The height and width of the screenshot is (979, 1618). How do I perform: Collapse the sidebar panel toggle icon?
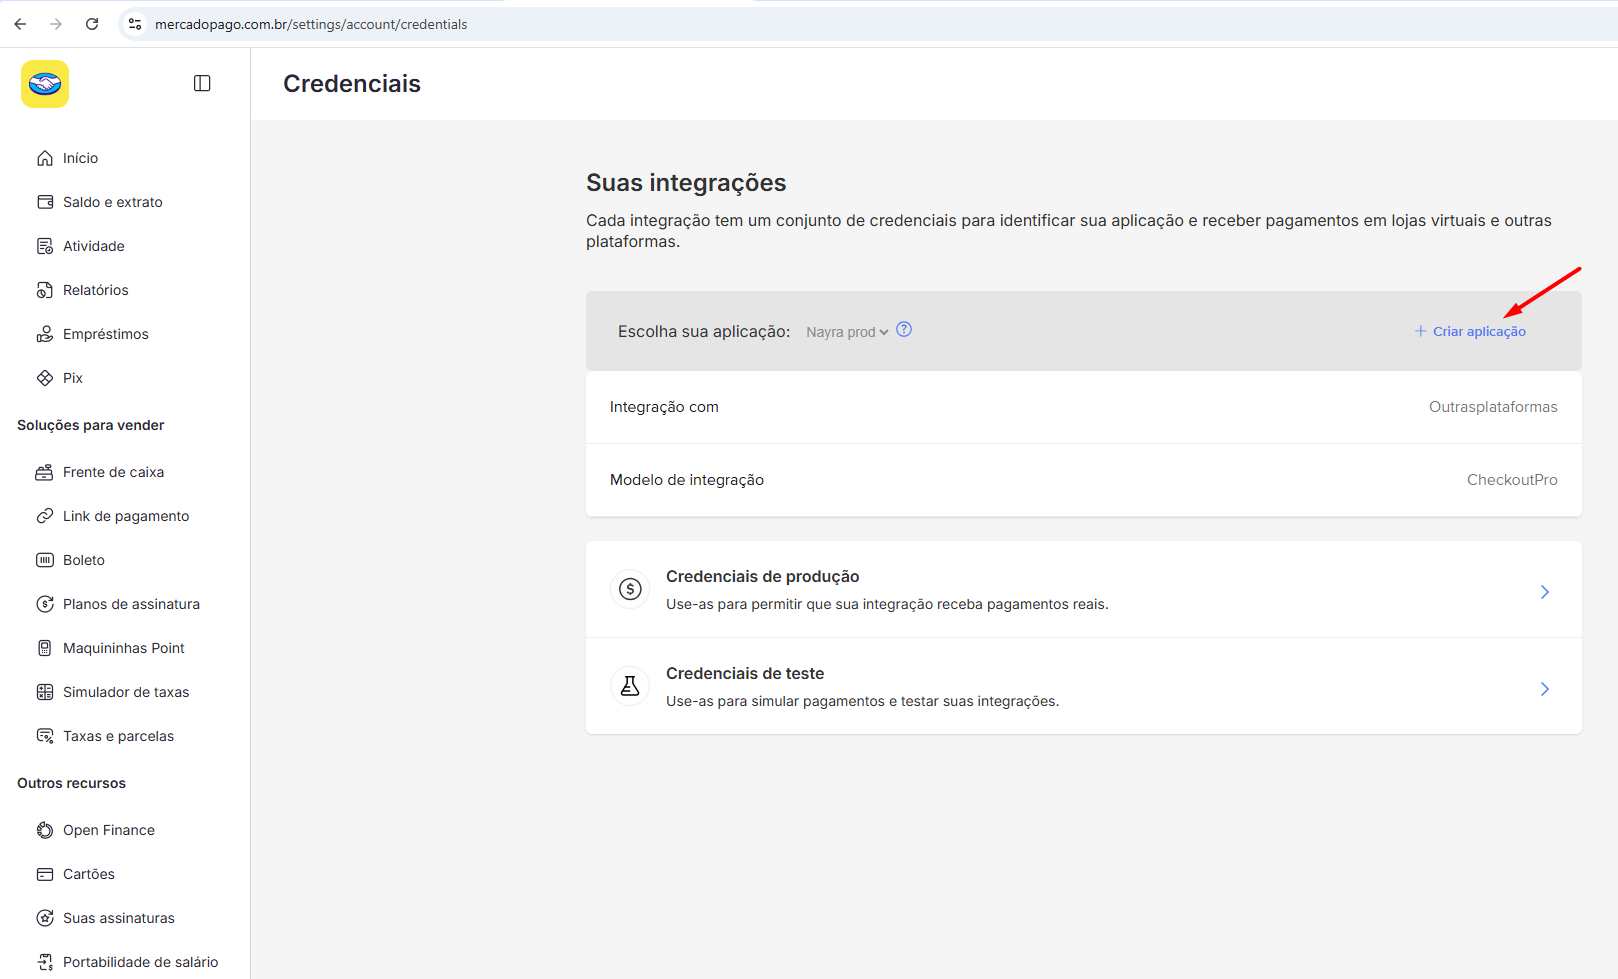[202, 83]
